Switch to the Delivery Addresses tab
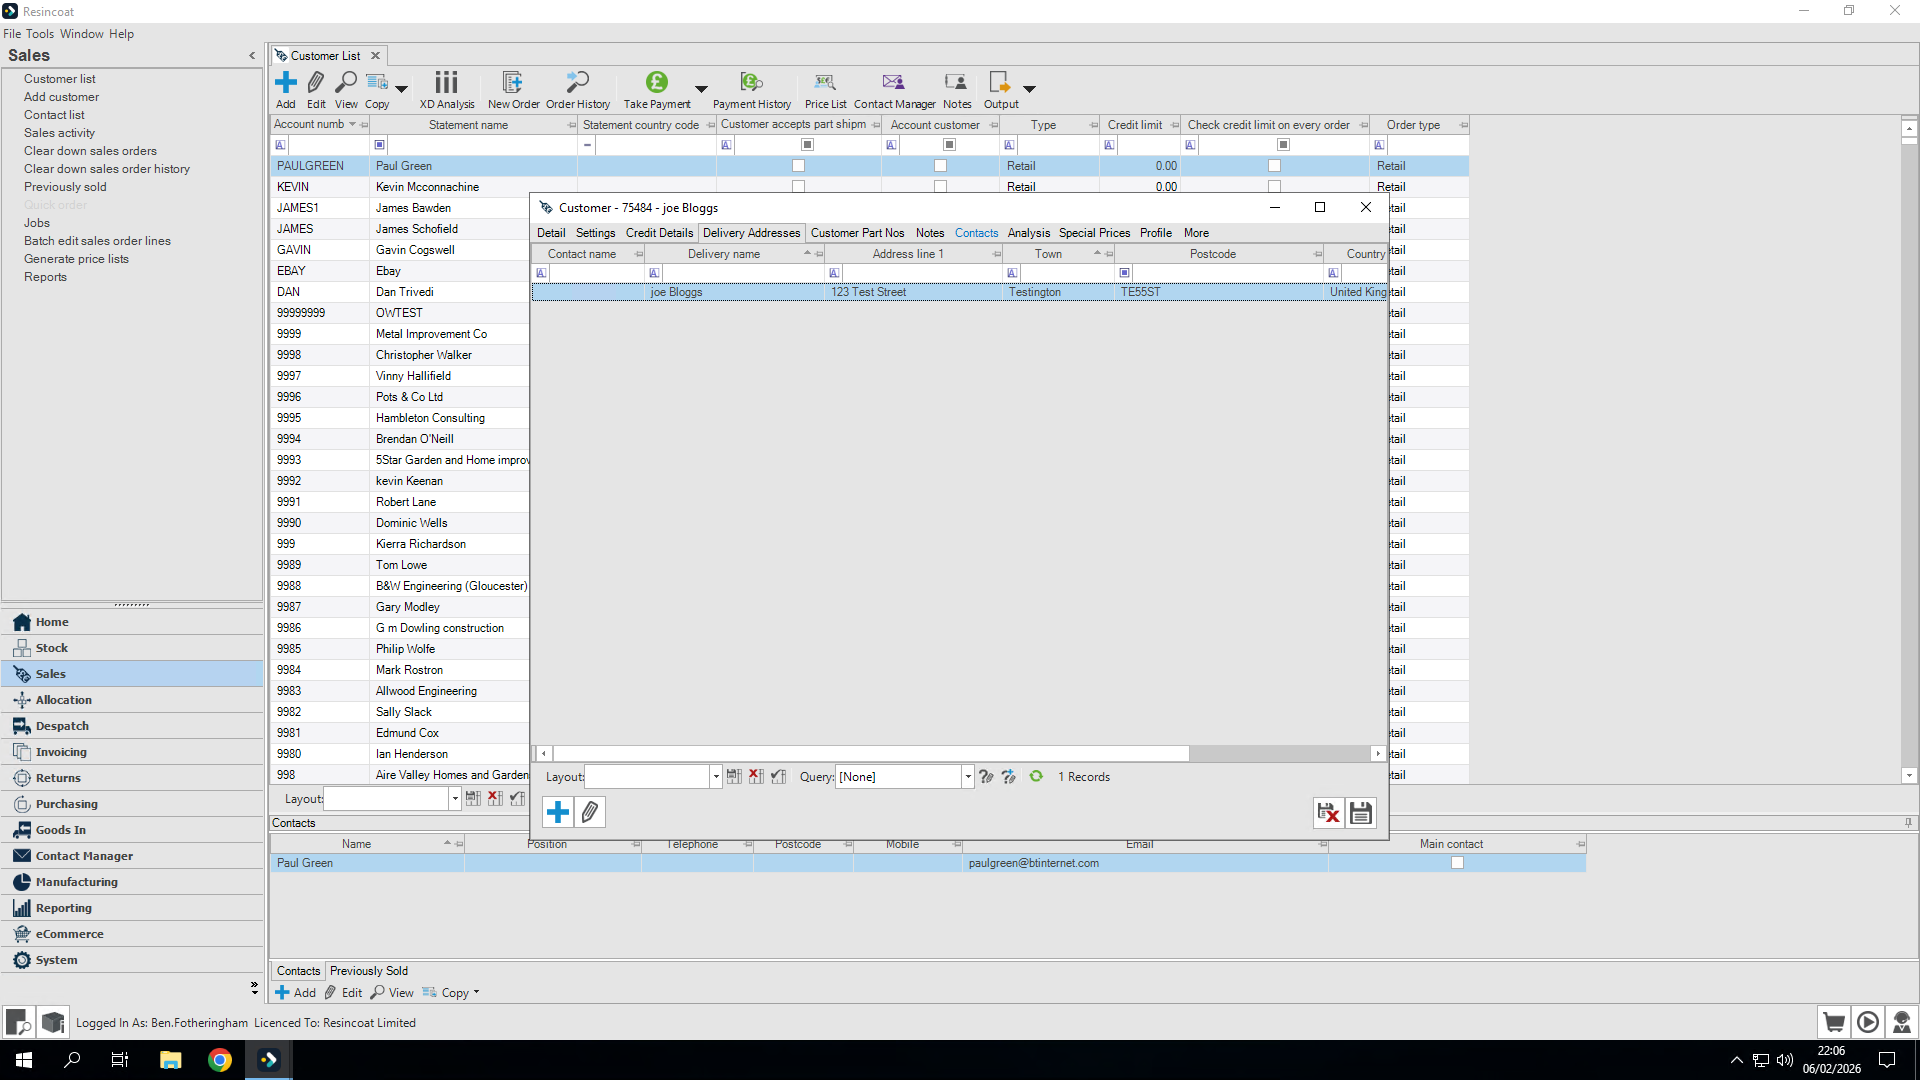Image resolution: width=1920 pixels, height=1080 pixels. pyautogui.click(x=751, y=233)
